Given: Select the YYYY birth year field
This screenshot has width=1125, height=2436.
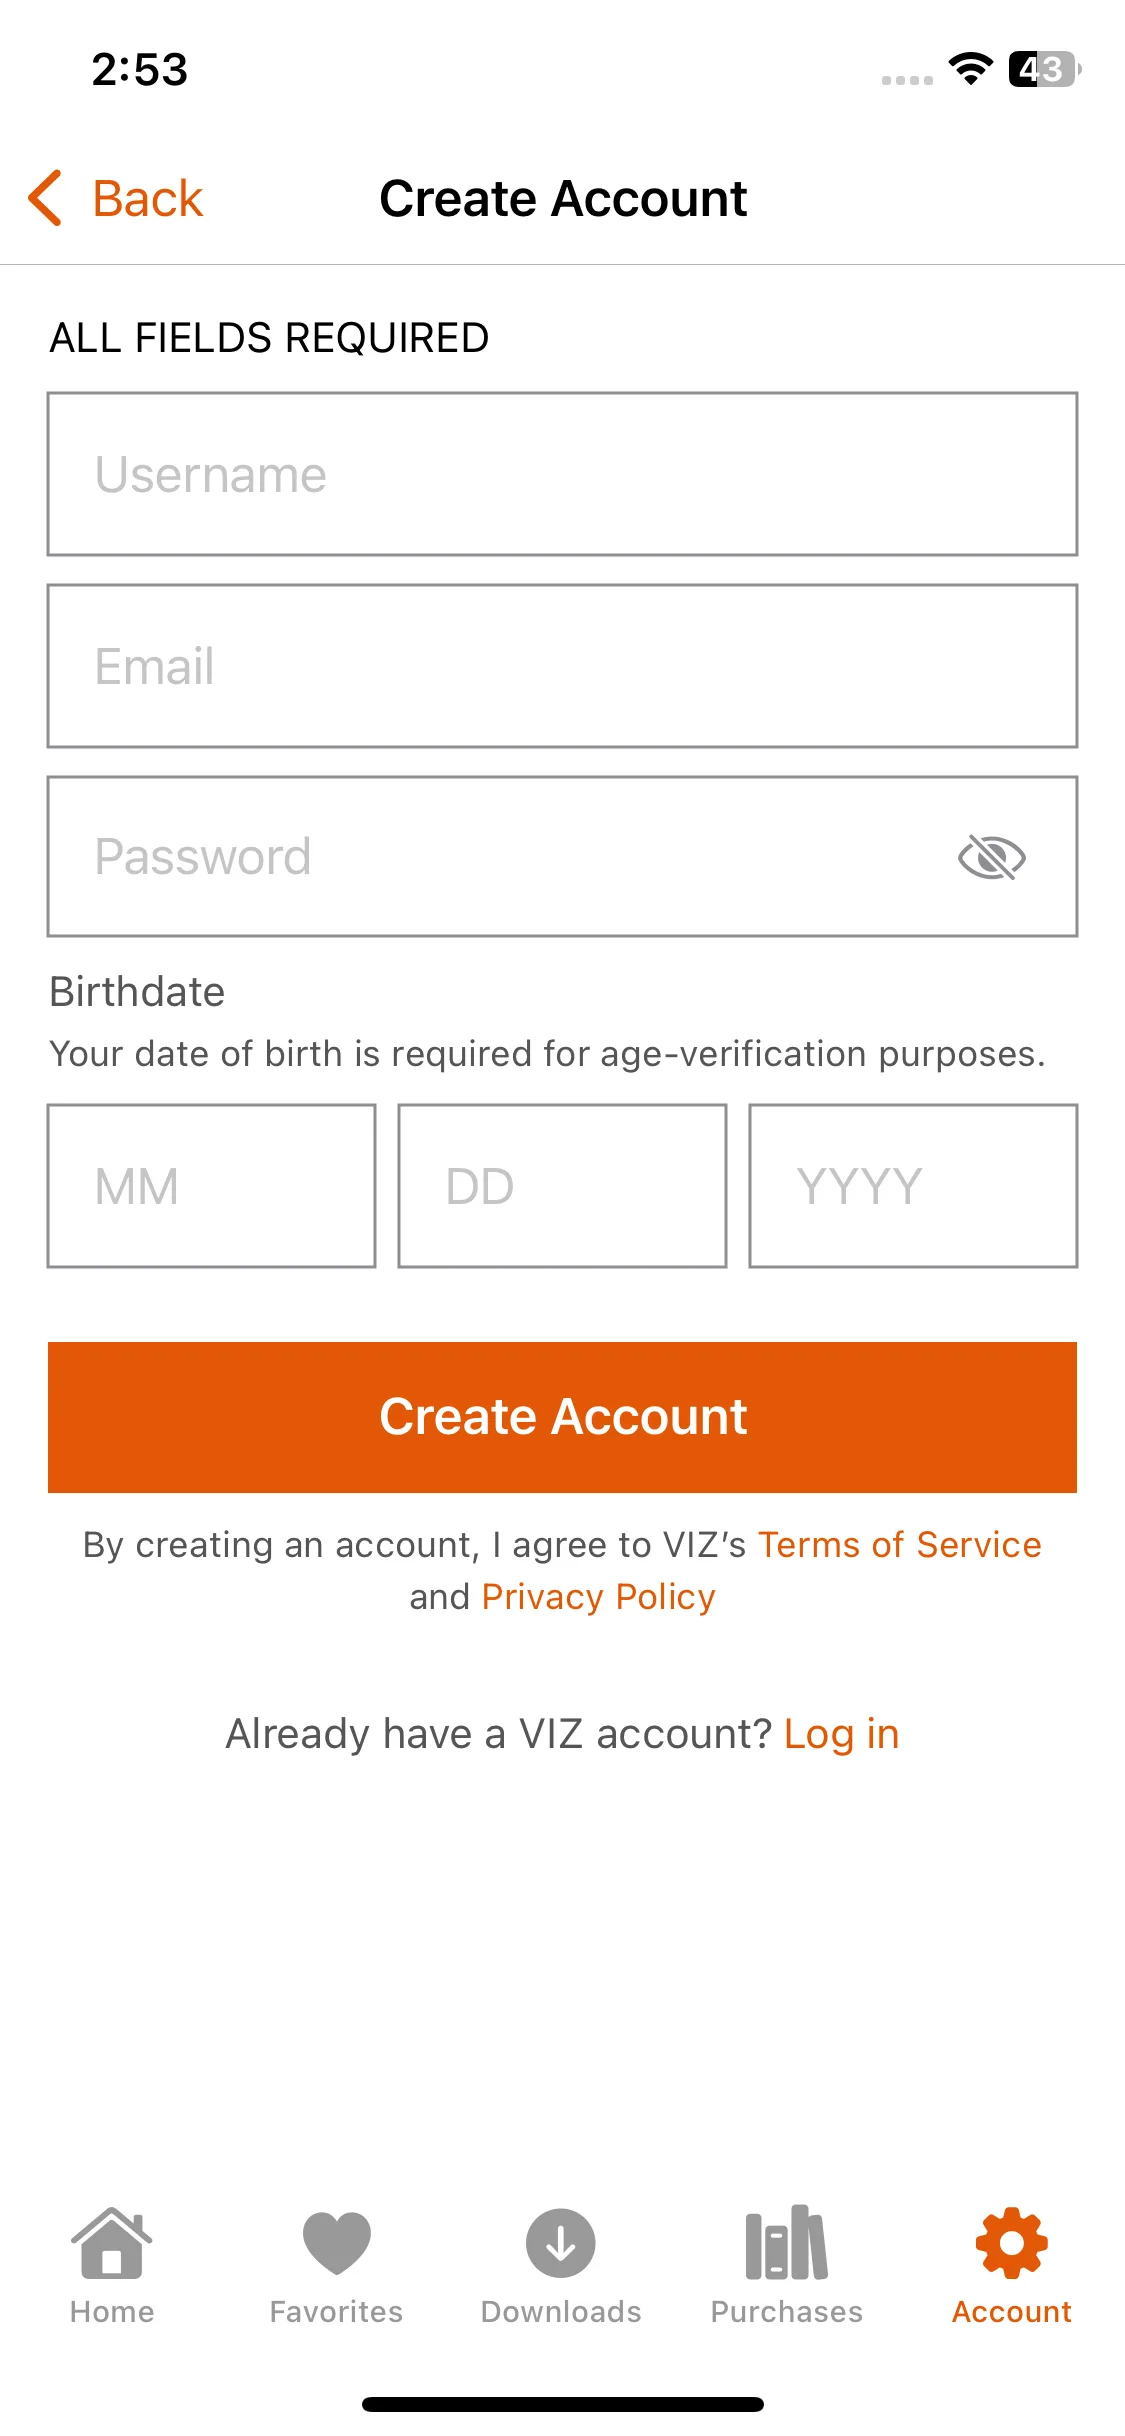Looking at the screenshot, I should point(913,1186).
